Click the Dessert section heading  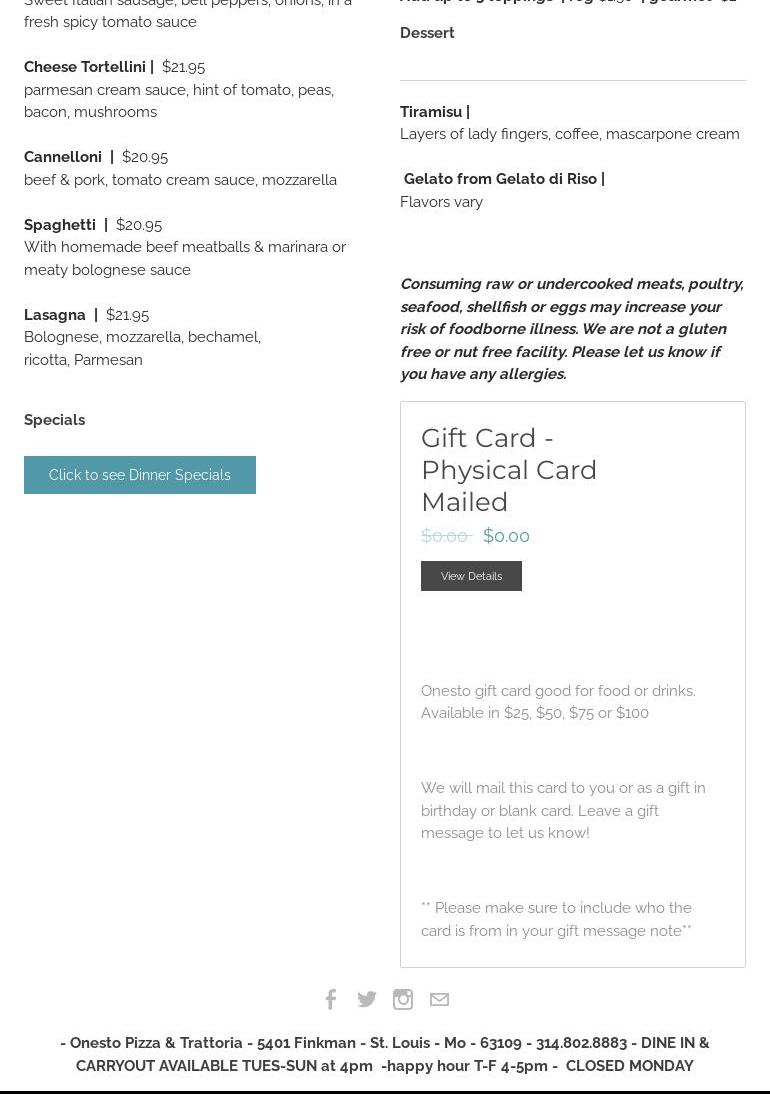coord(427,33)
